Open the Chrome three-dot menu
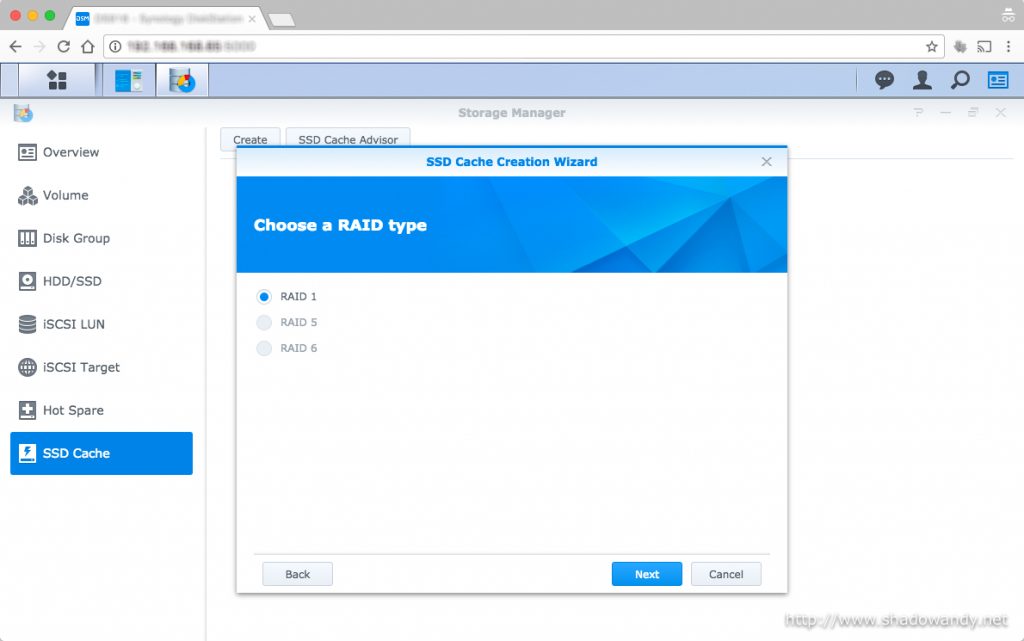 (x=1008, y=46)
